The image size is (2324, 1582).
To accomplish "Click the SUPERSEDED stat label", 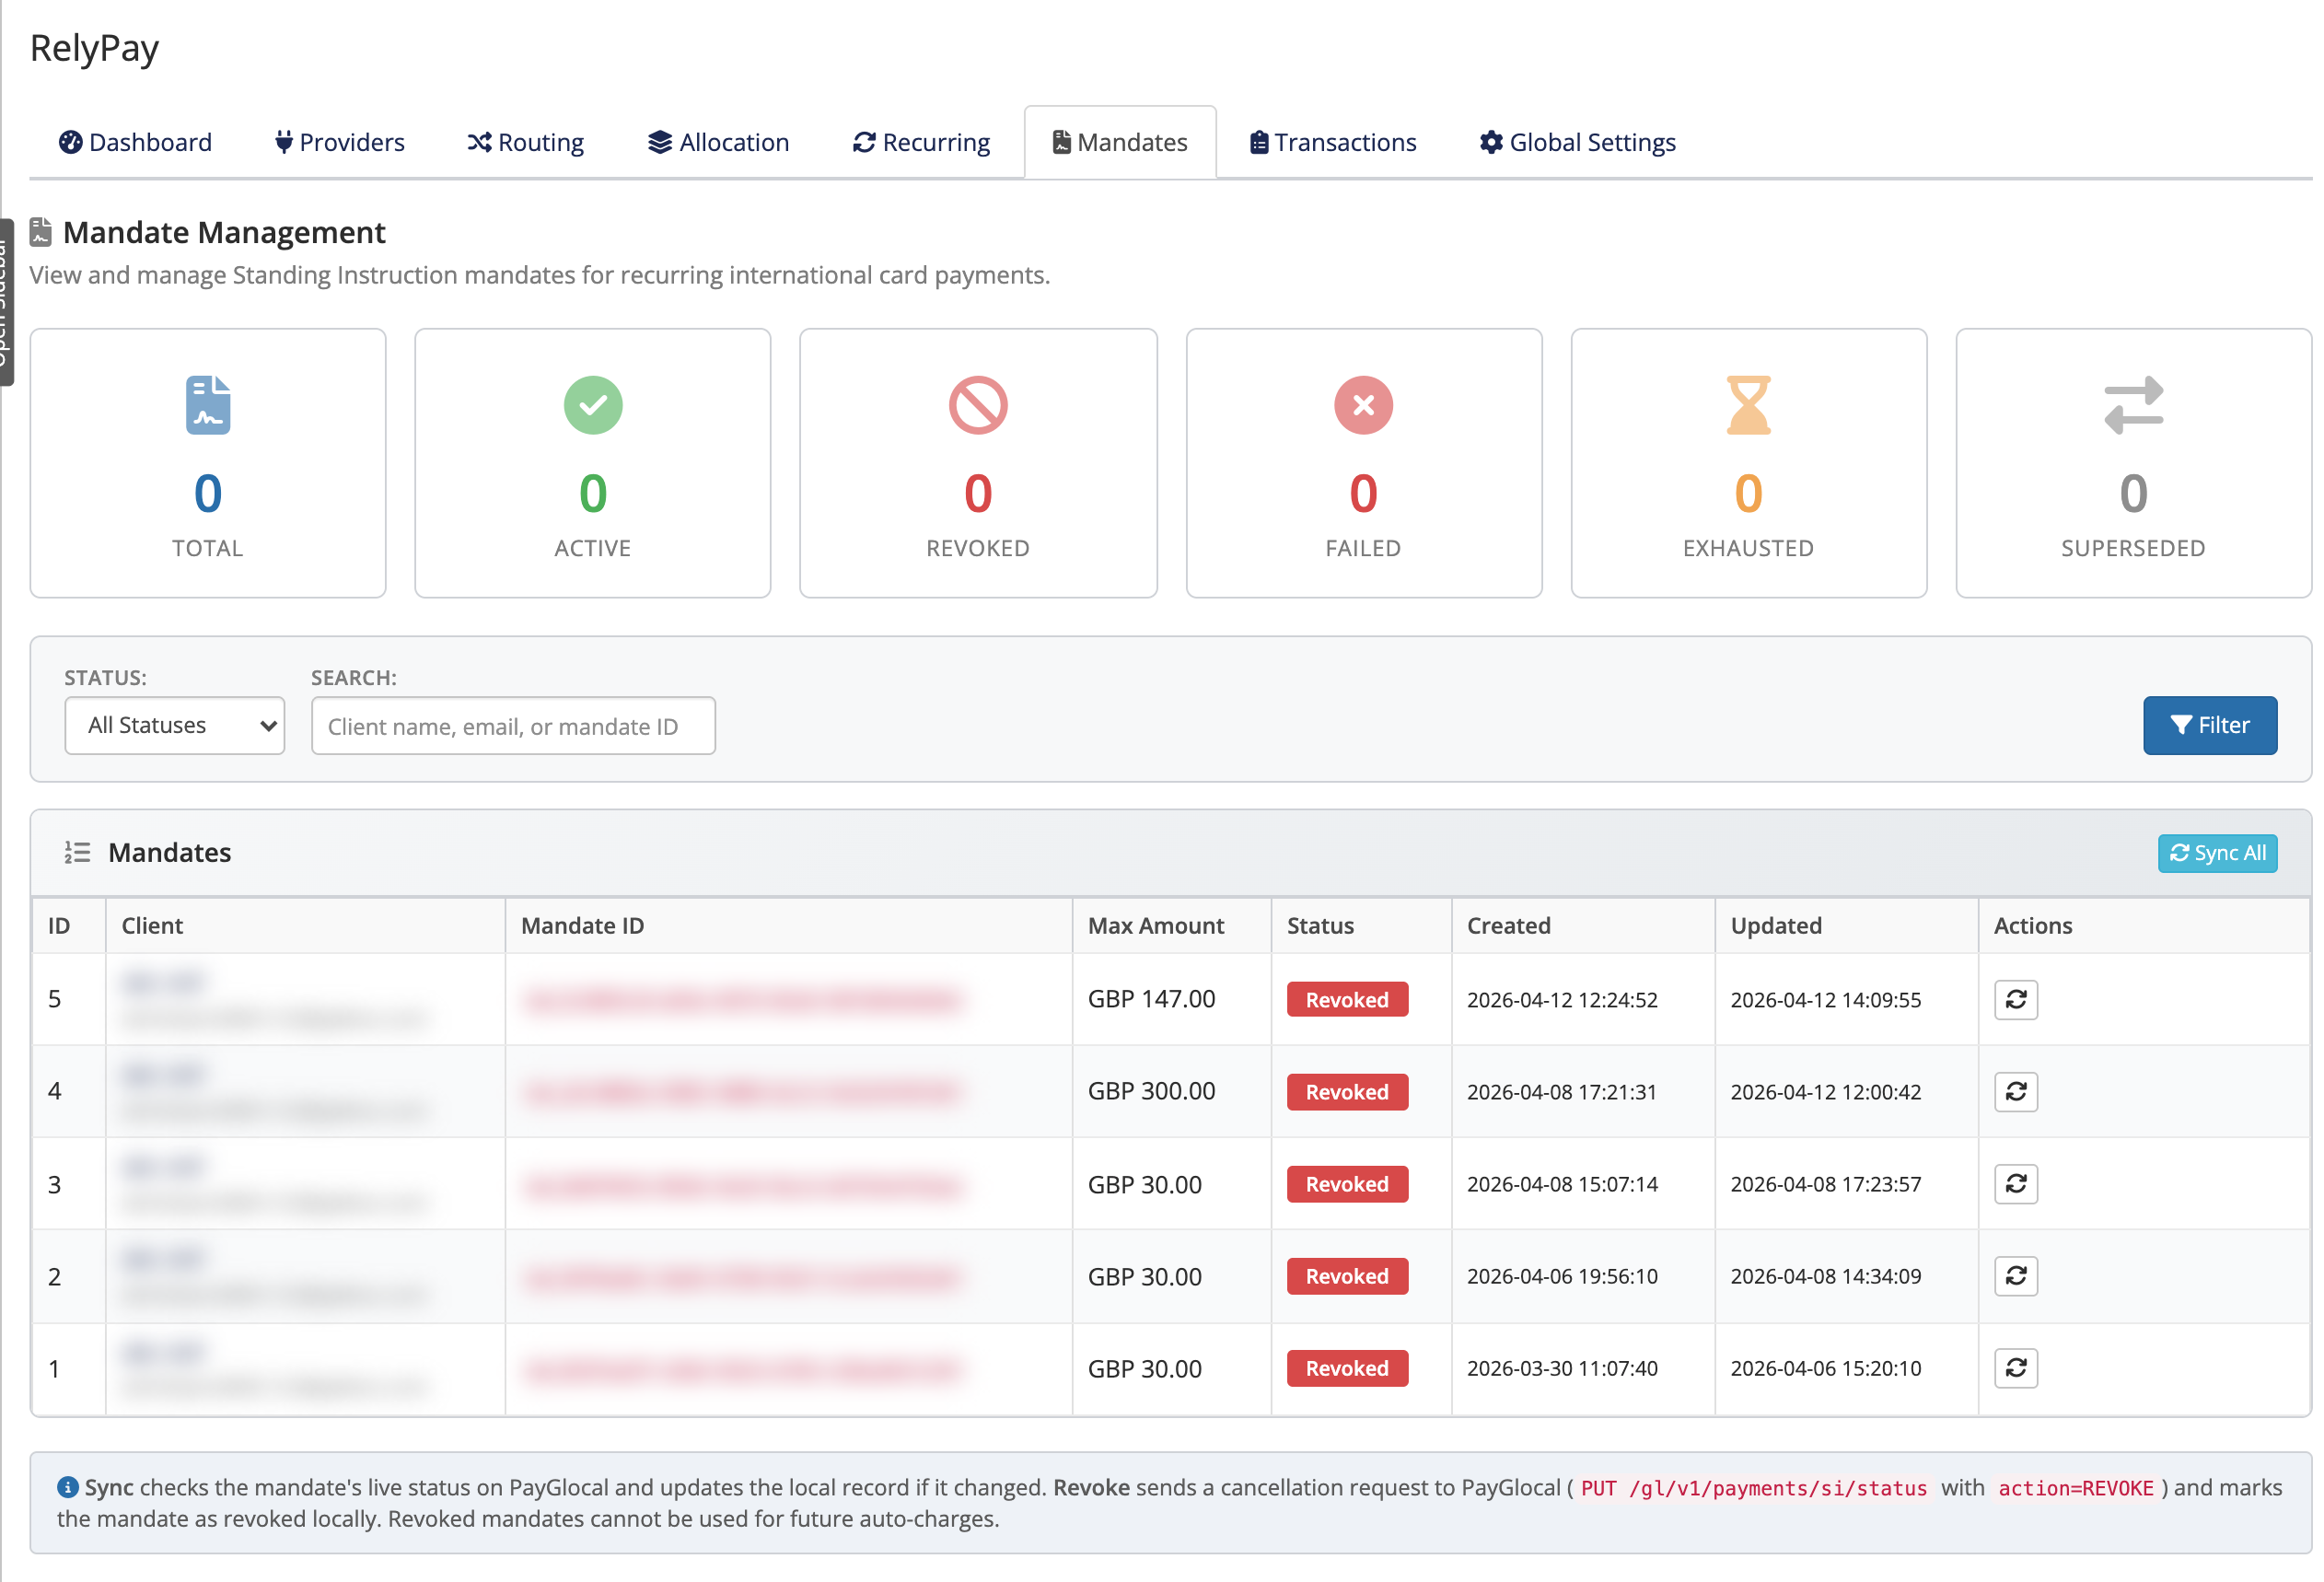I will [2133, 548].
